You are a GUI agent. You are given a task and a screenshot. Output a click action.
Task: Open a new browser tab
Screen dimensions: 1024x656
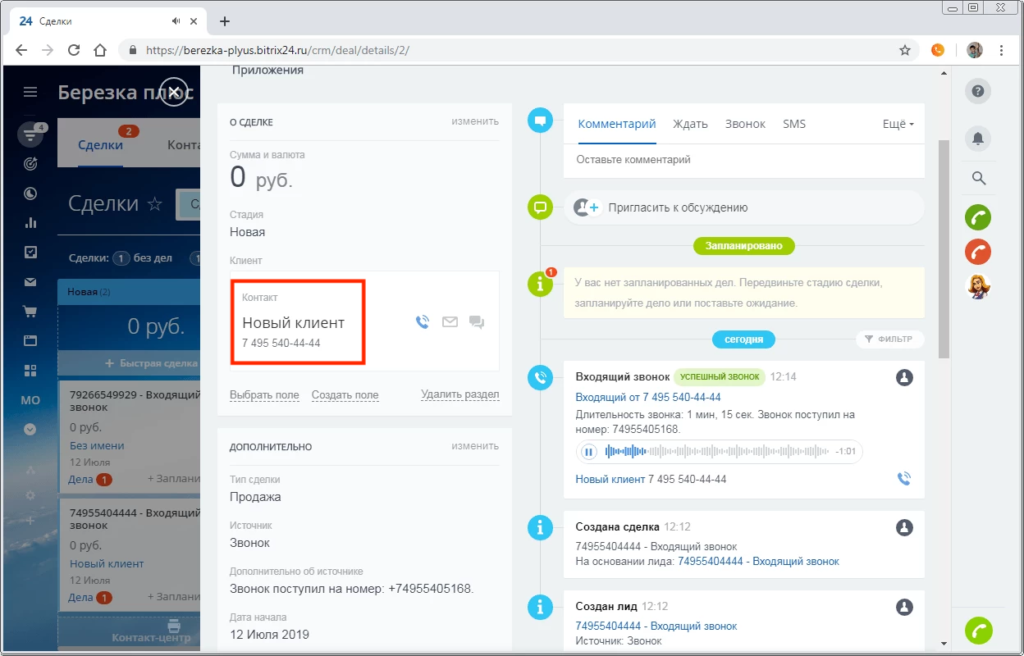click(x=225, y=22)
